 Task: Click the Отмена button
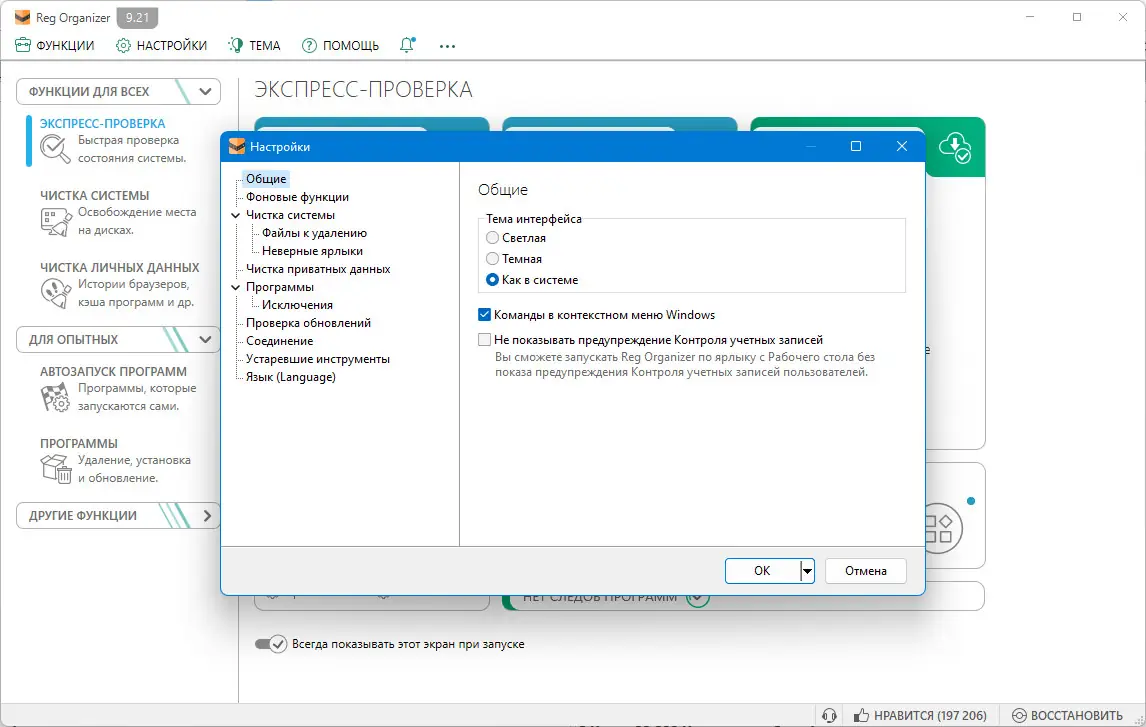pos(866,571)
